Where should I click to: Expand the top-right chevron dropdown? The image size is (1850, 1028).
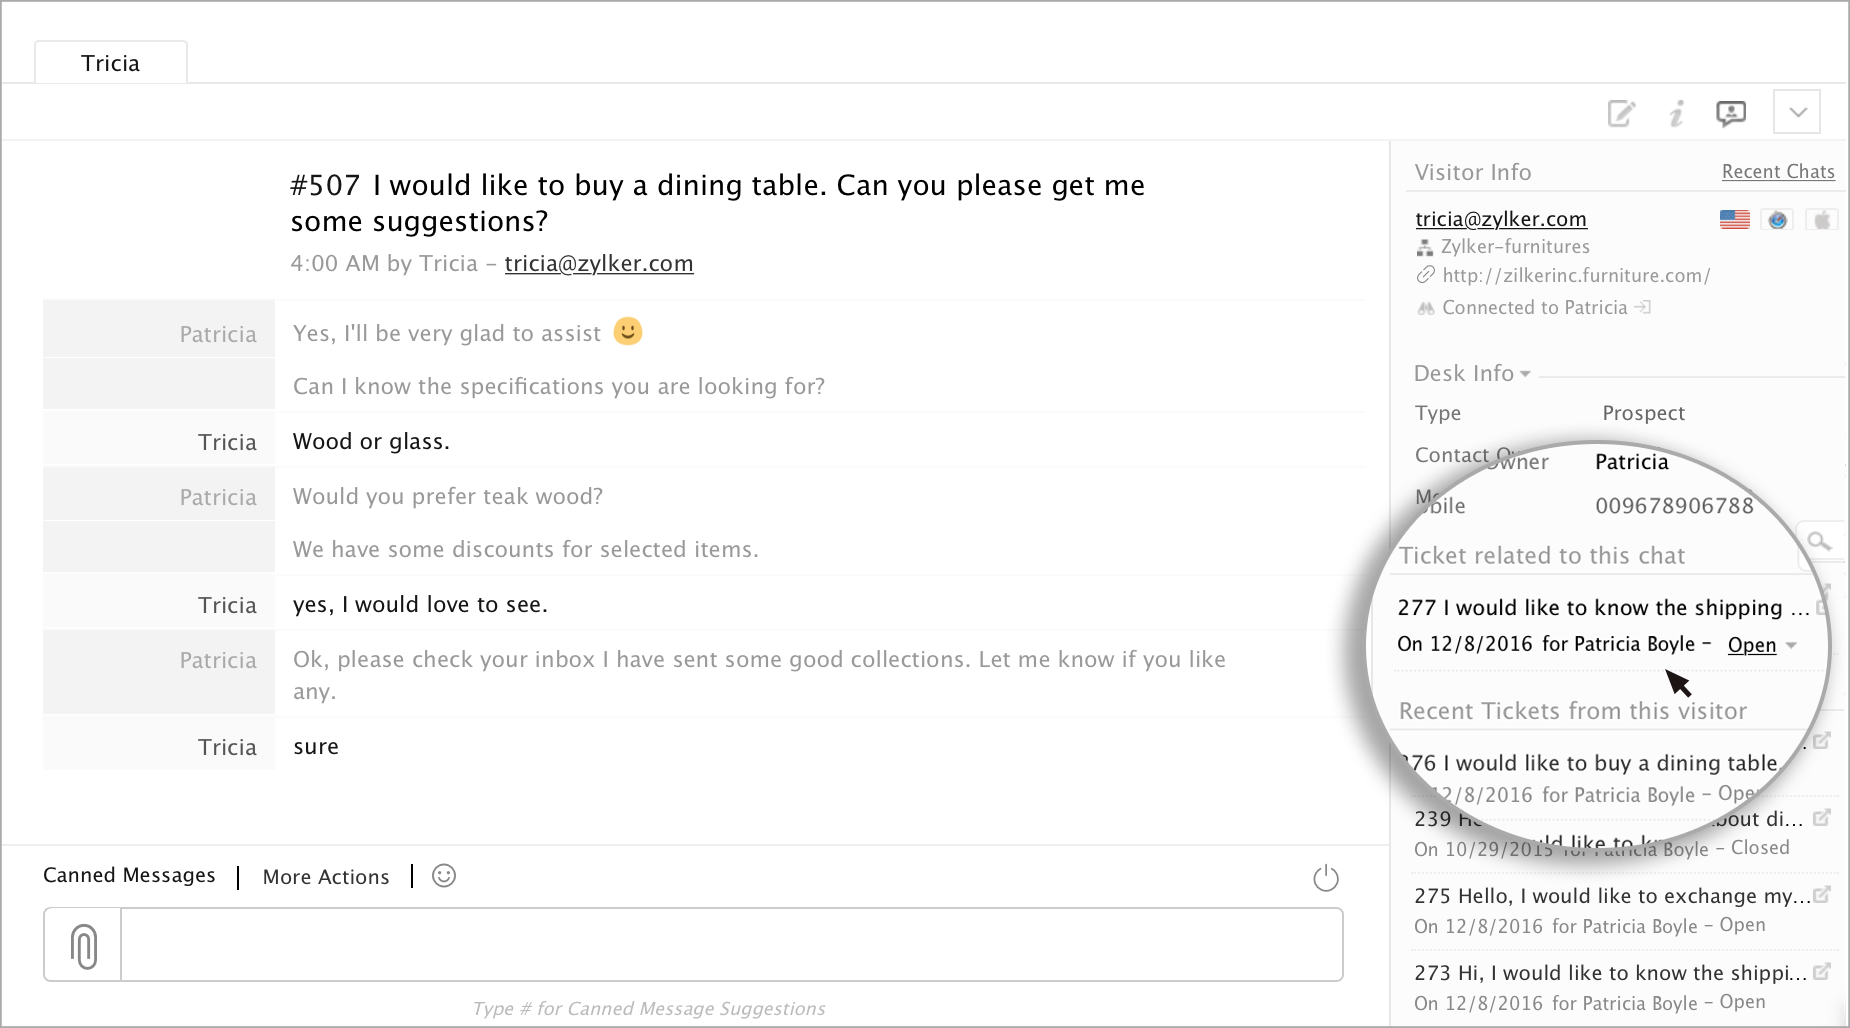tap(1797, 112)
